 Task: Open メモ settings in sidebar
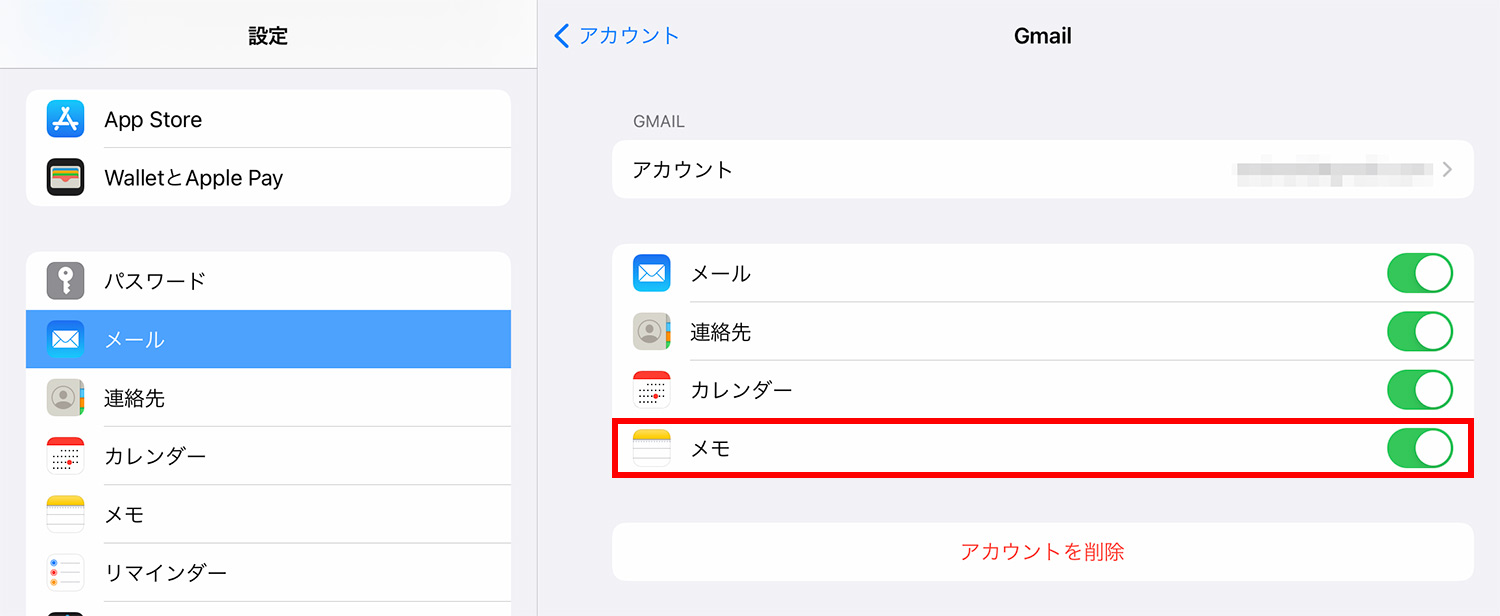(268, 514)
